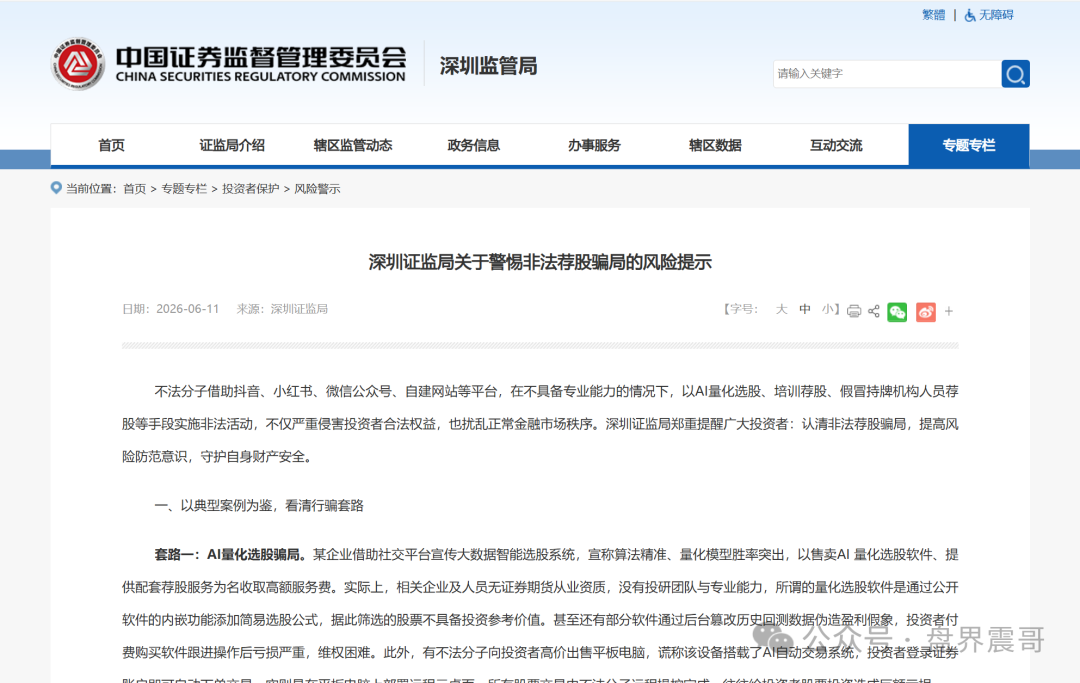This screenshot has height=683, width=1080.
Task: Set font size to 大
Action: 781,309
